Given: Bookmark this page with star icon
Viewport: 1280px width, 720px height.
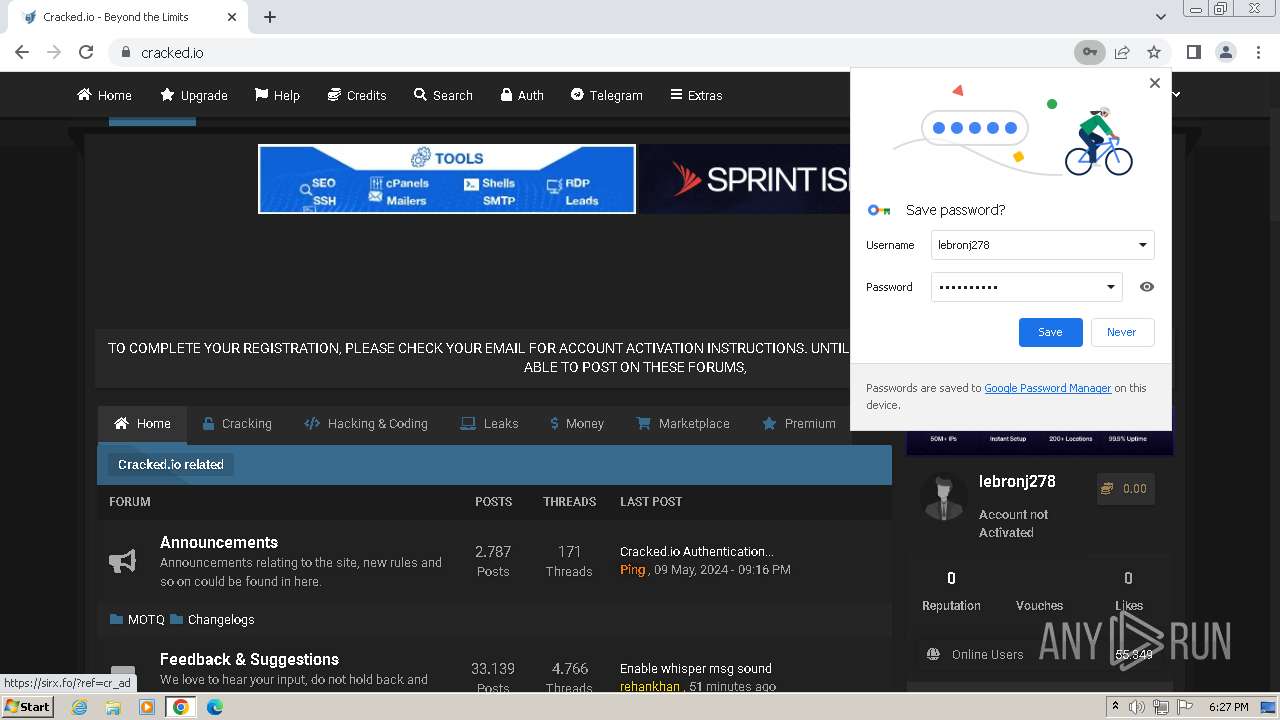Looking at the screenshot, I should click(x=1154, y=52).
